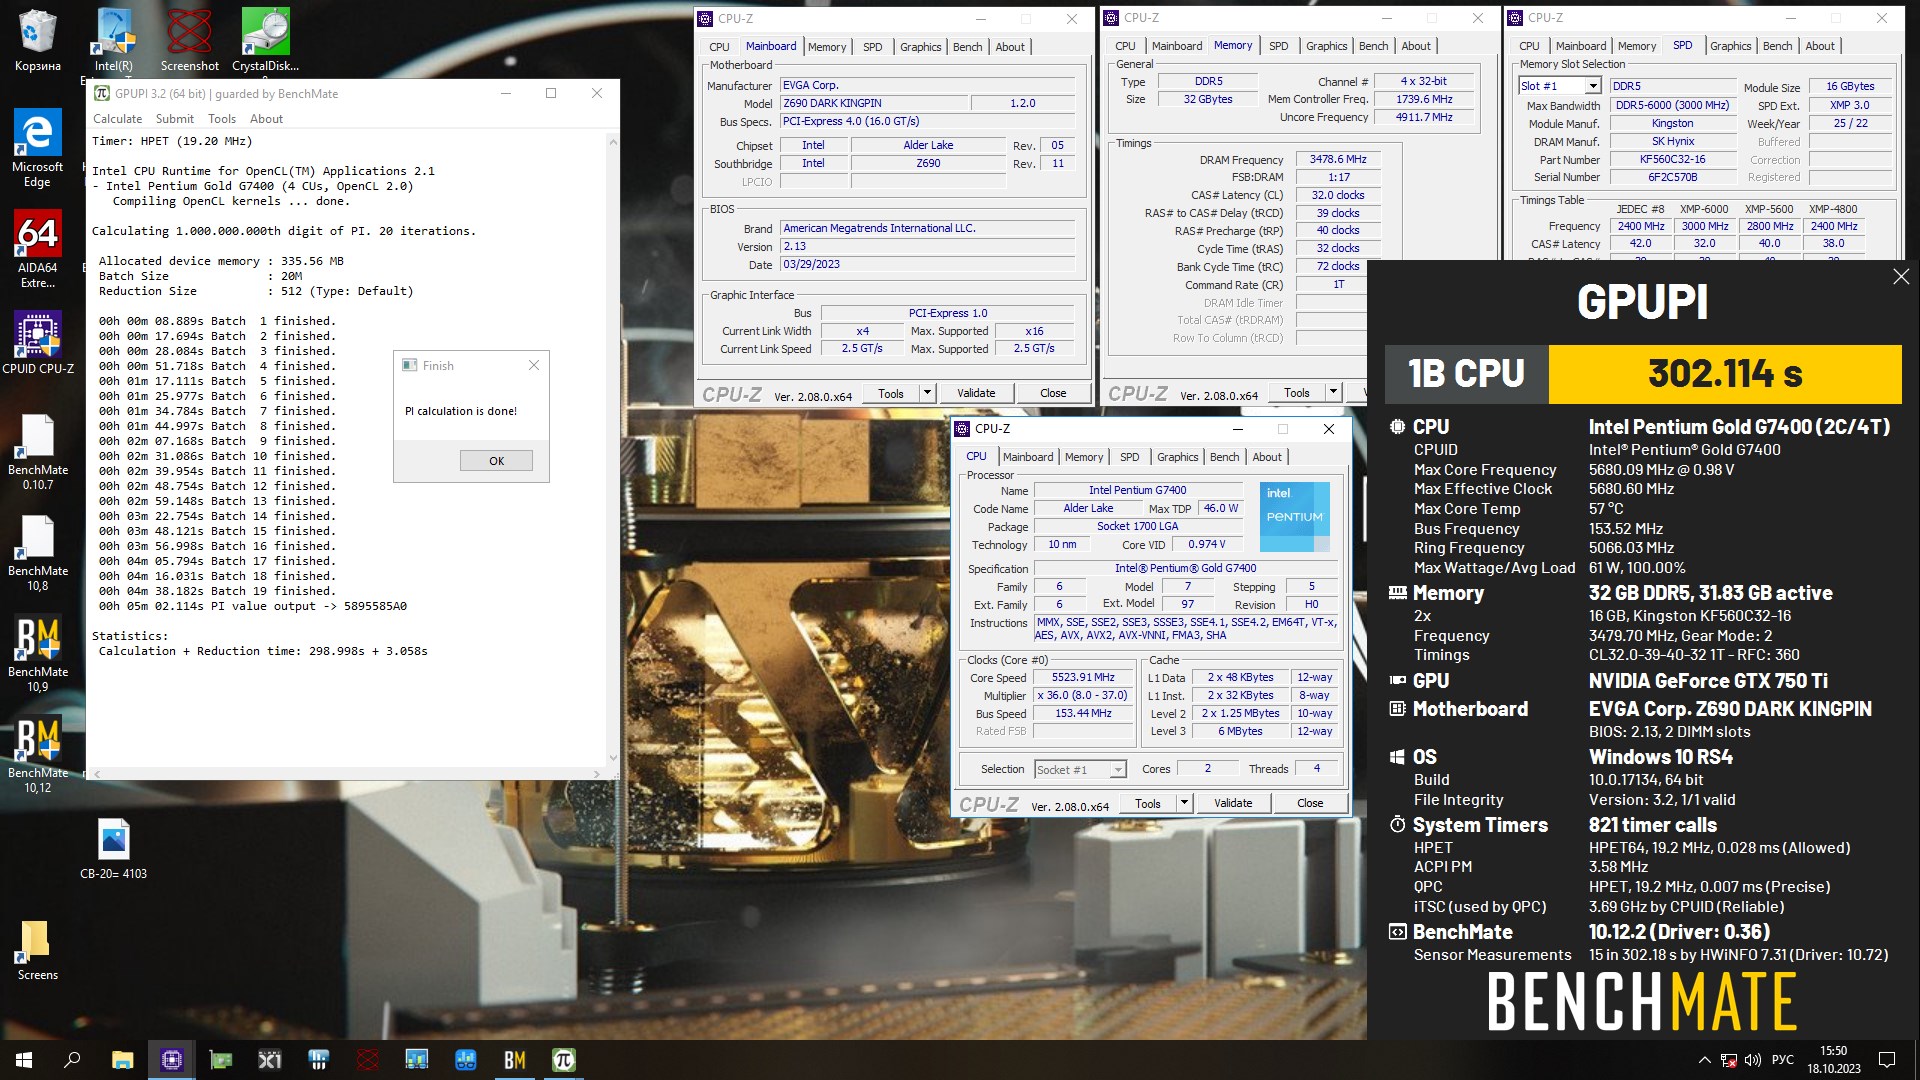Click GPUPI vertical scrollbar up arrow
This screenshot has width=1920, height=1080.
coord(612,142)
